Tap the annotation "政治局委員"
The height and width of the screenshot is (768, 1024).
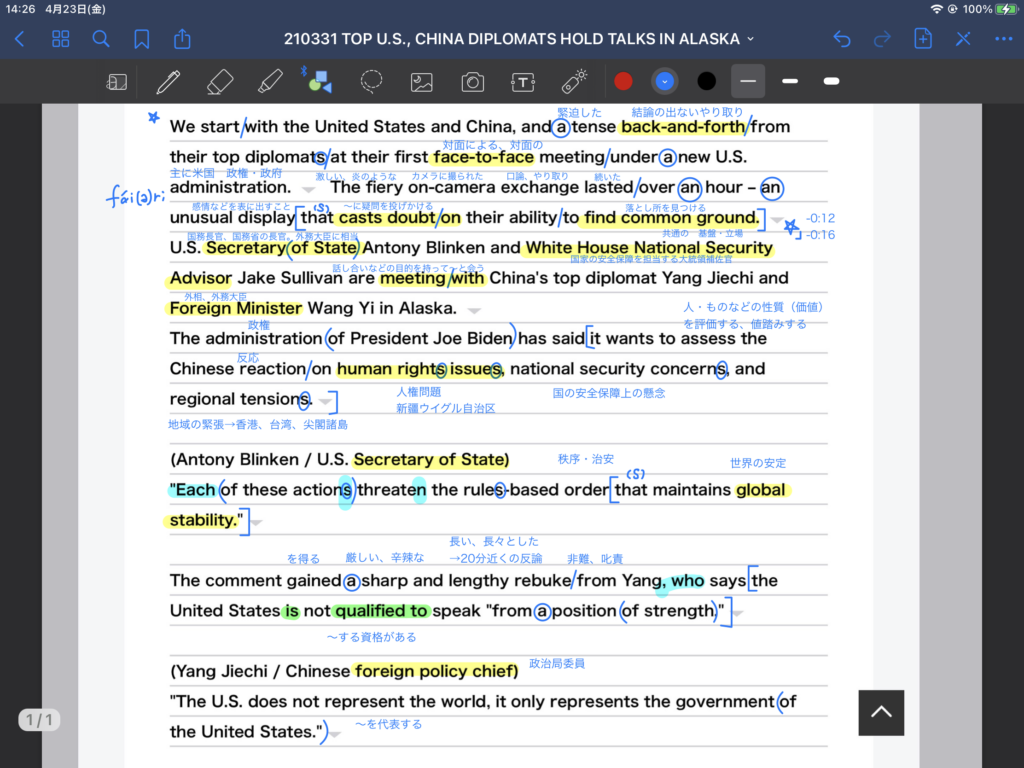point(556,664)
